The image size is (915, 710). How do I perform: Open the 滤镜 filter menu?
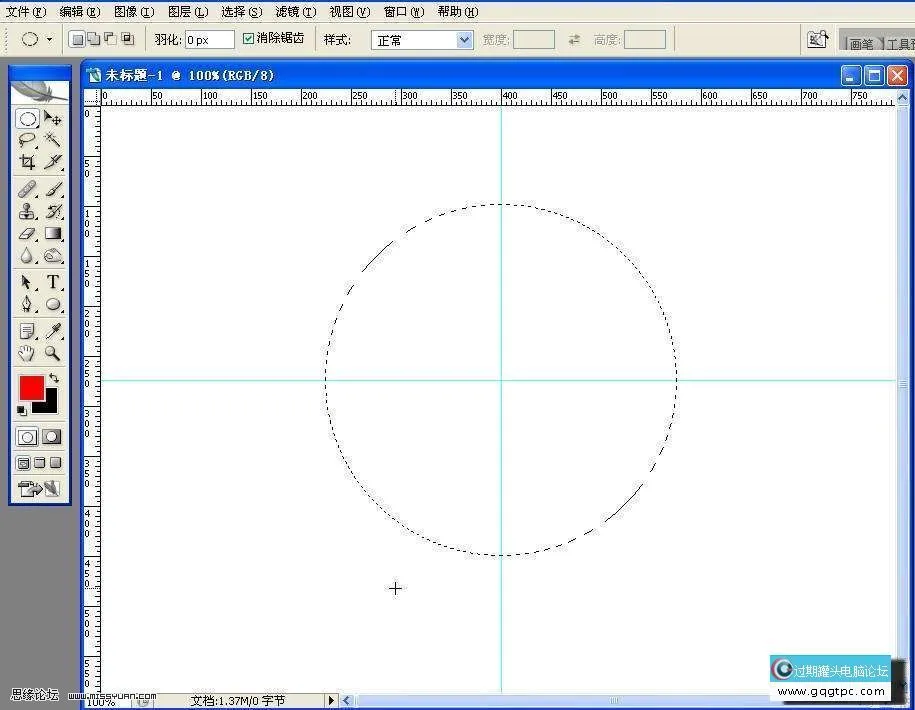(295, 12)
